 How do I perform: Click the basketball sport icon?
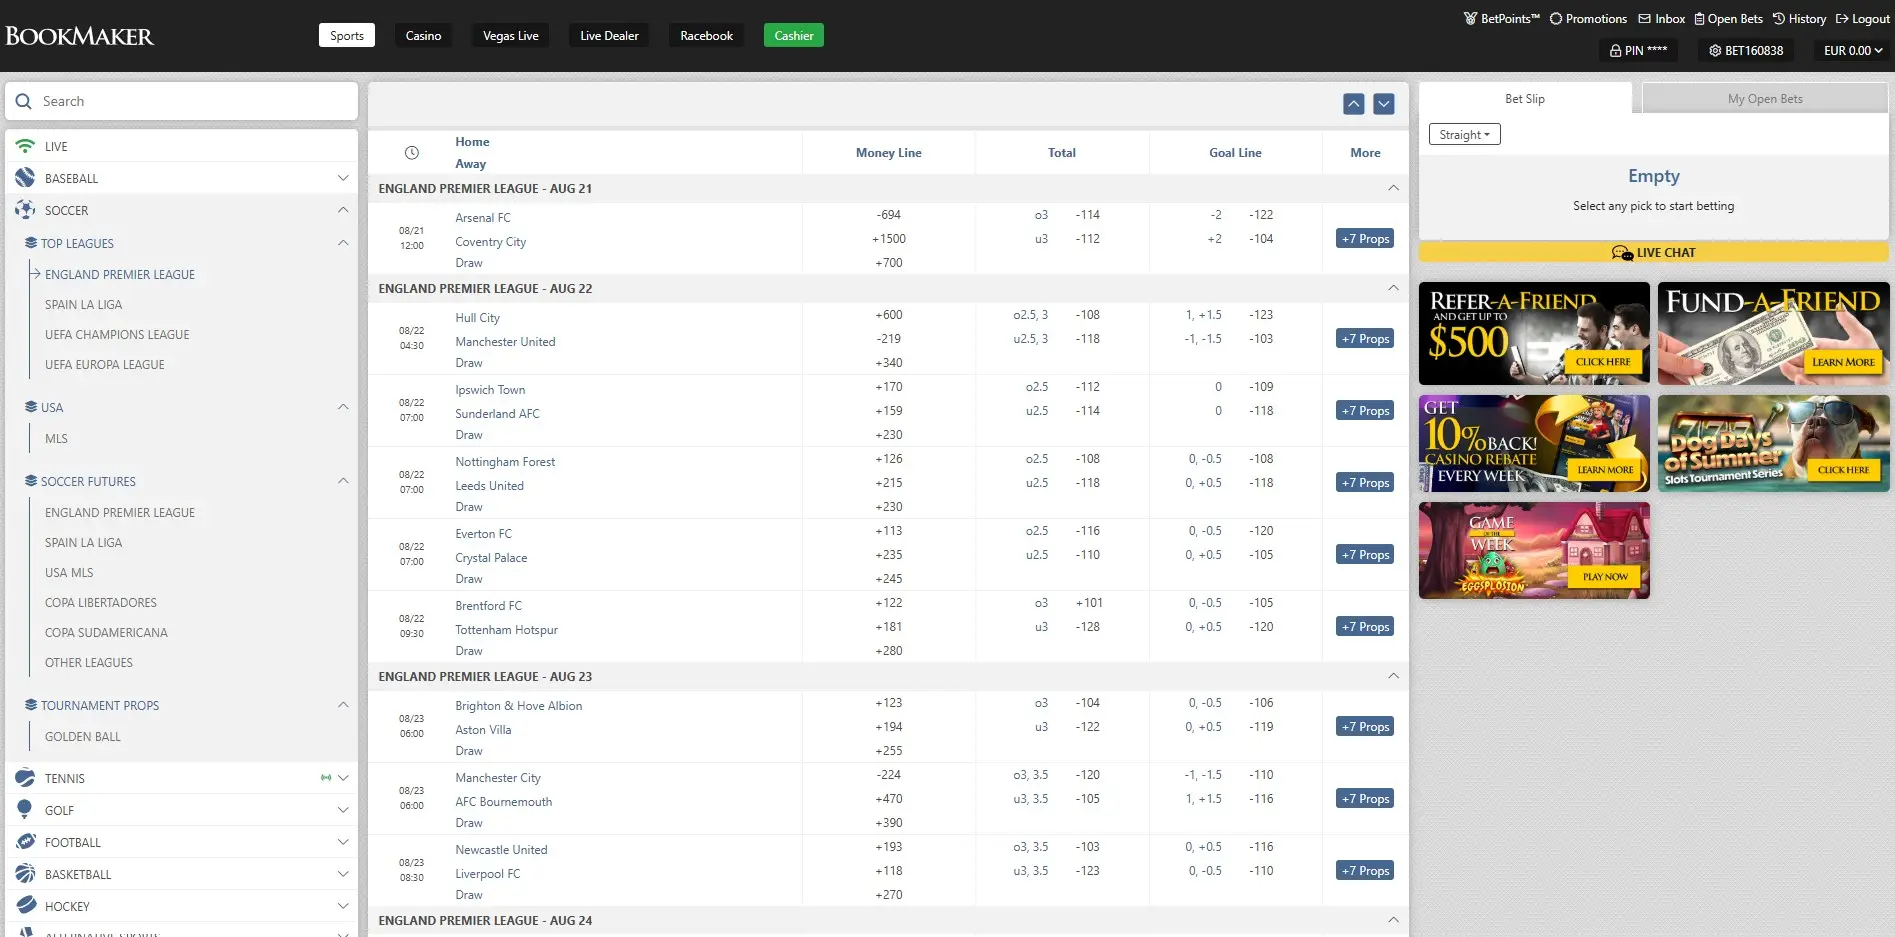tap(25, 873)
